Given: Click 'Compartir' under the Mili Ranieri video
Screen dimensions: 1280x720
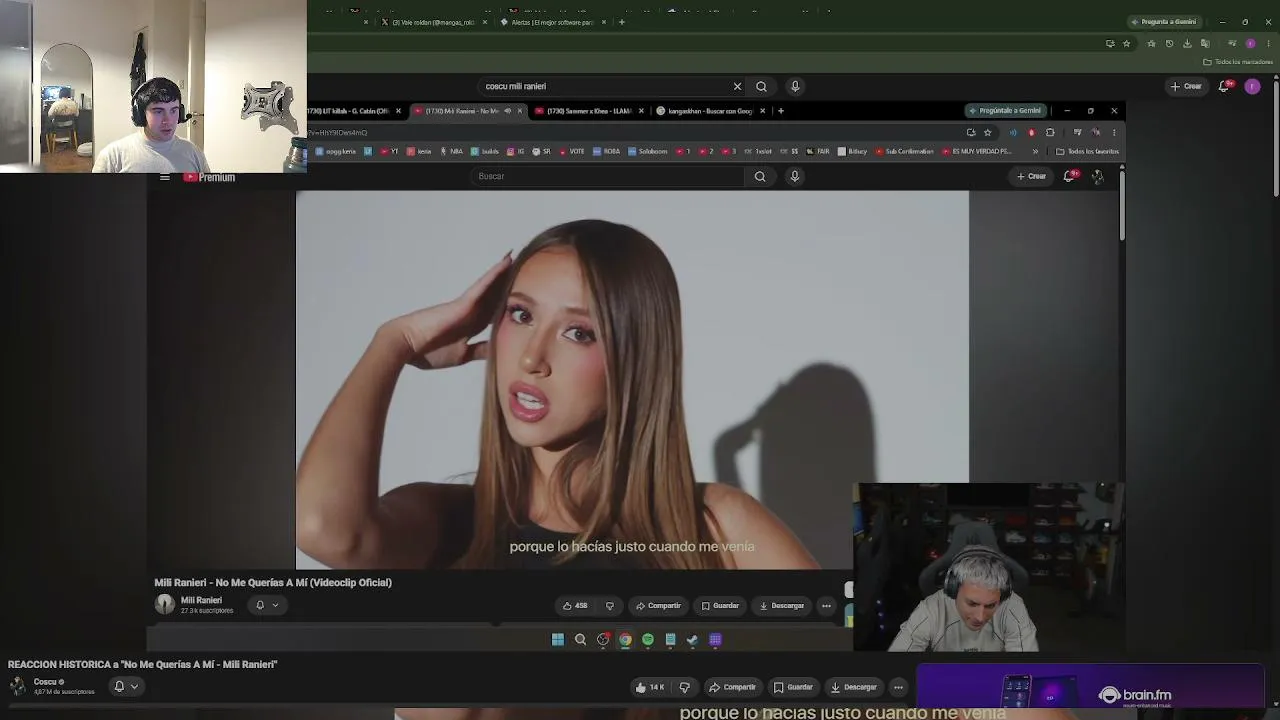Looking at the screenshot, I should point(658,605).
